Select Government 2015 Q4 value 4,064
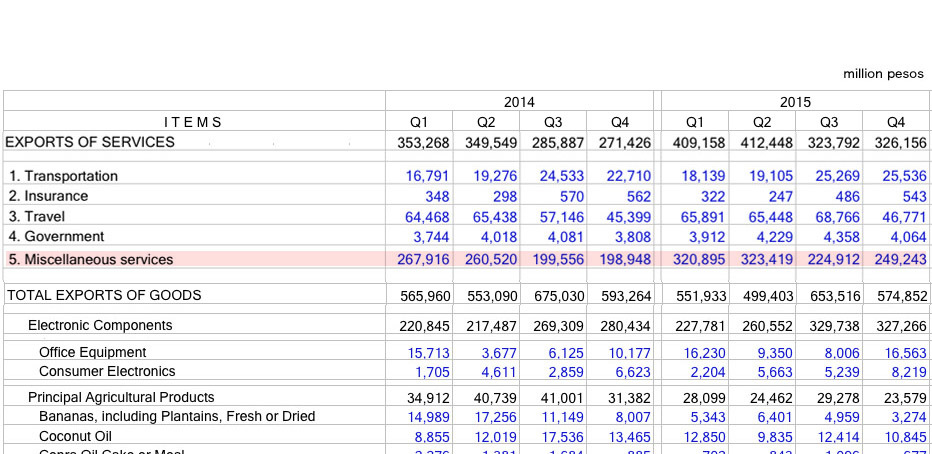 [908, 237]
